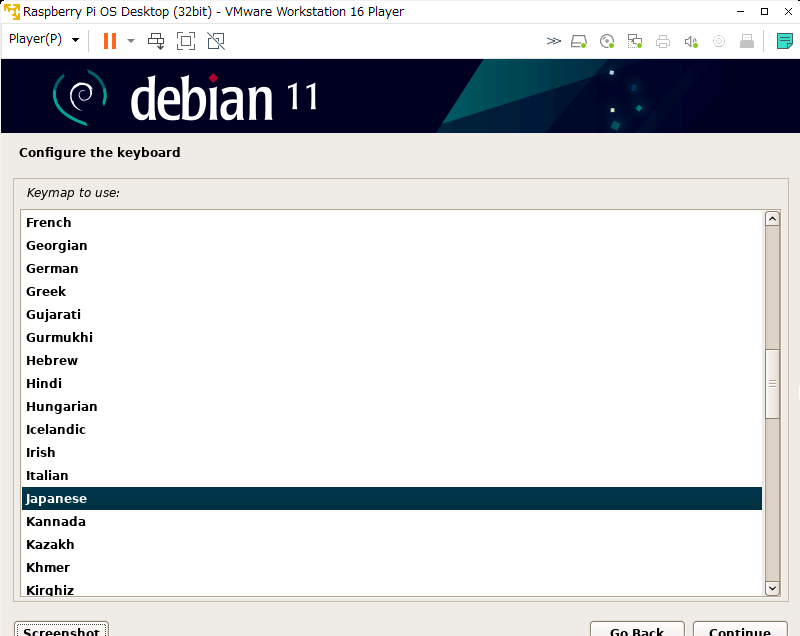Viewport: 800px width, 636px height.
Task: Select the Hindi keymap
Action: [392, 383]
